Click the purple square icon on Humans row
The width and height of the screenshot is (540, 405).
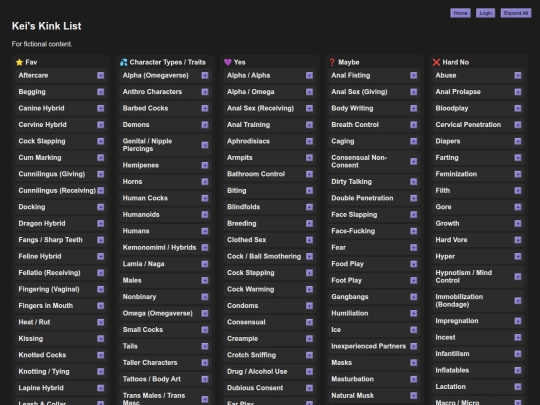click(x=205, y=231)
